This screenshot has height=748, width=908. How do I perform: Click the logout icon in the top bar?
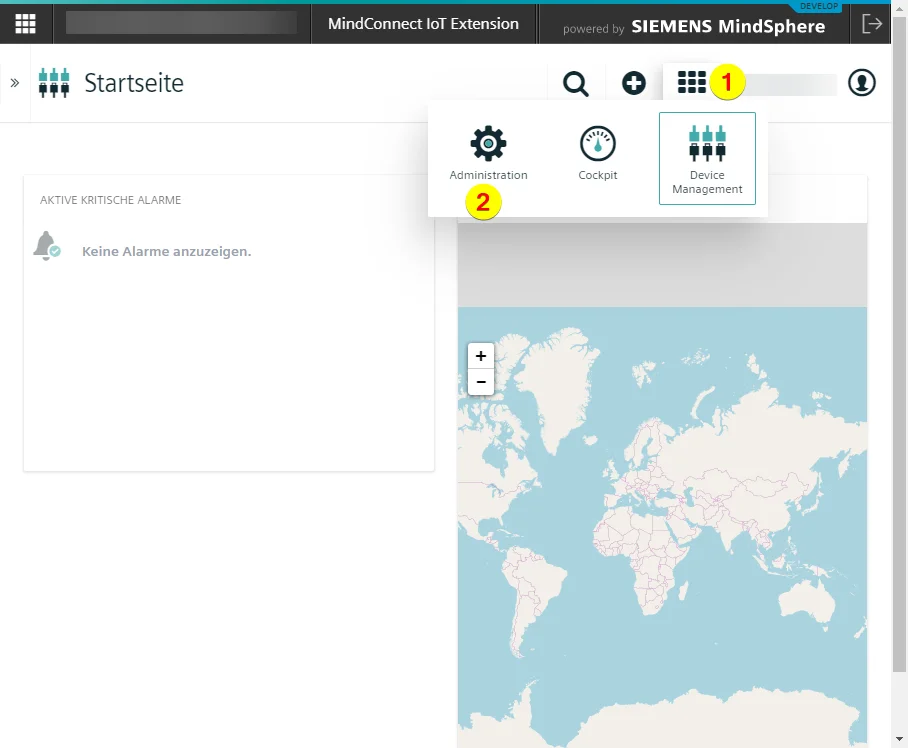click(x=872, y=24)
